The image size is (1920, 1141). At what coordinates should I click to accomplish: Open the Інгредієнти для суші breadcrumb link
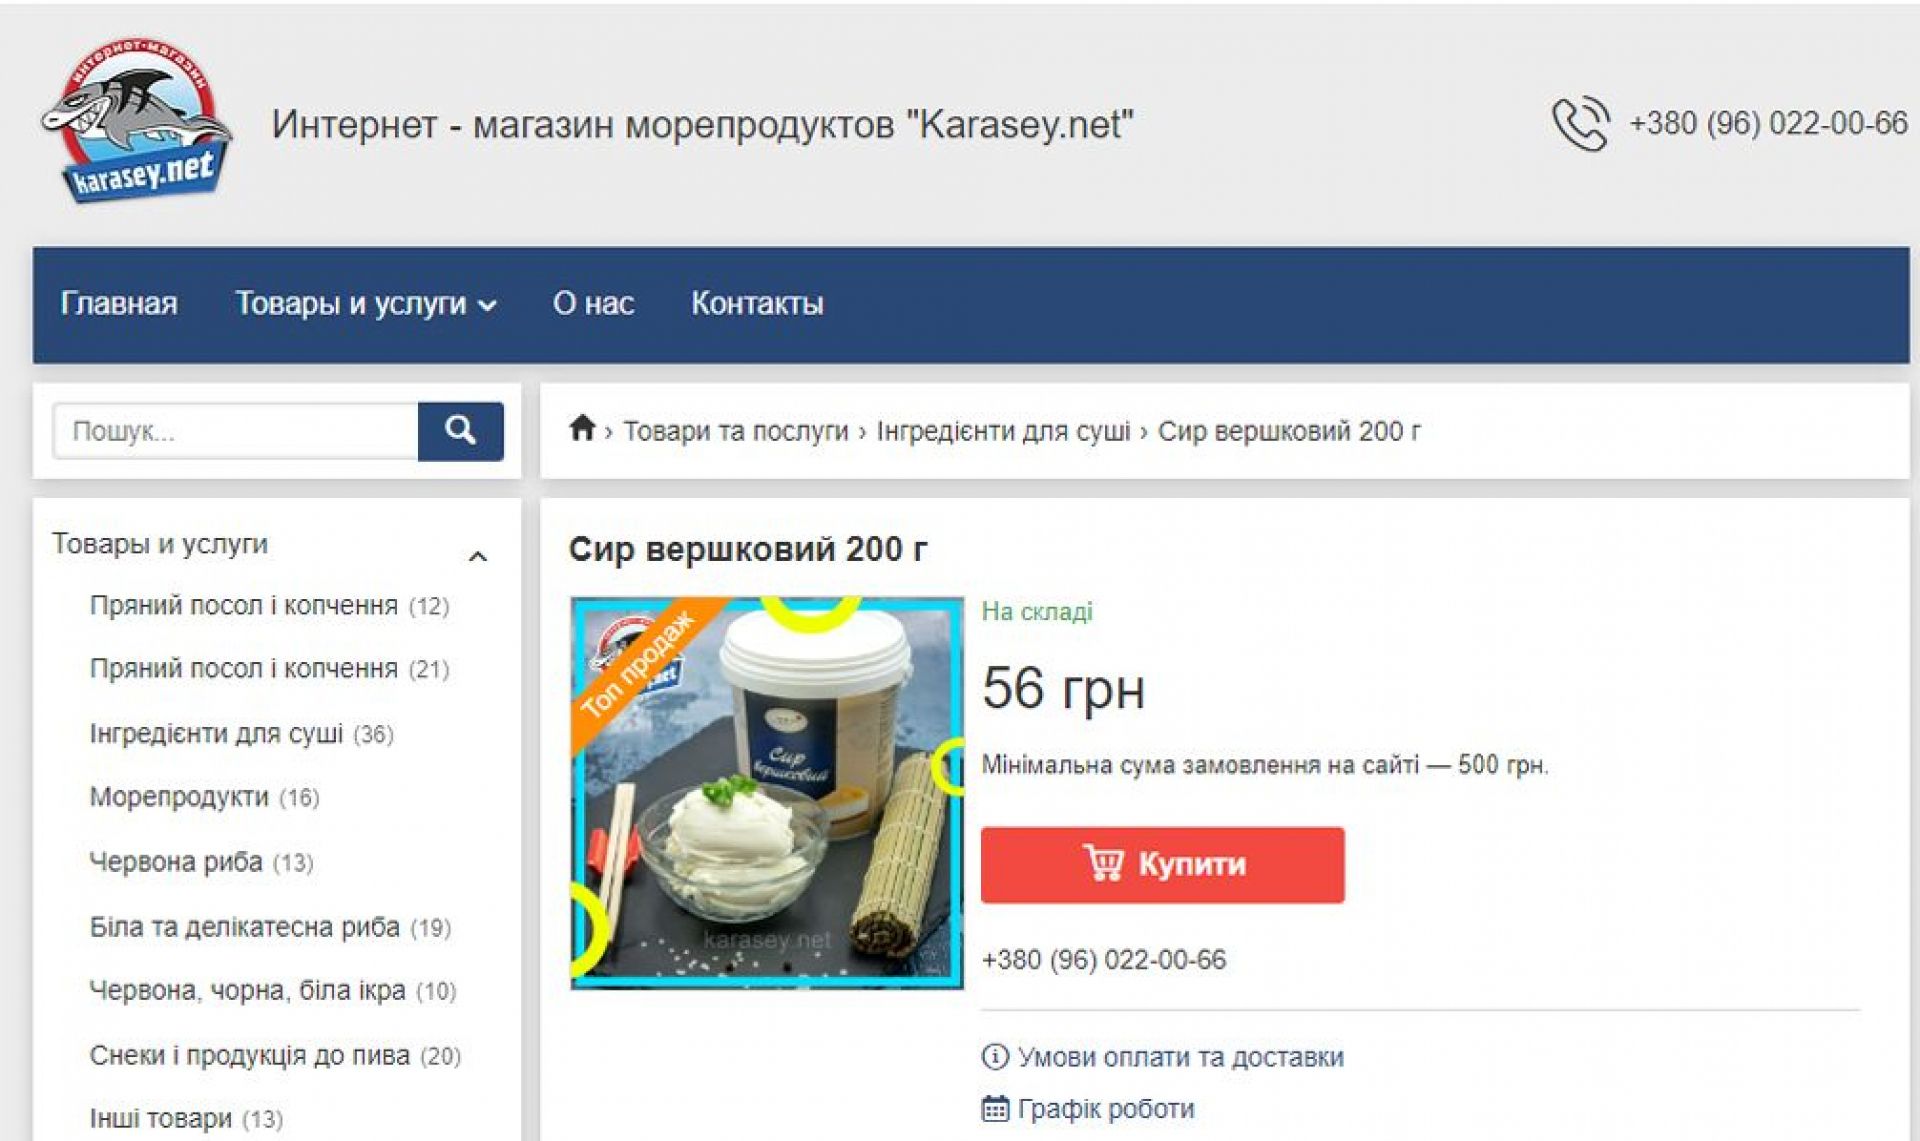tap(1003, 431)
